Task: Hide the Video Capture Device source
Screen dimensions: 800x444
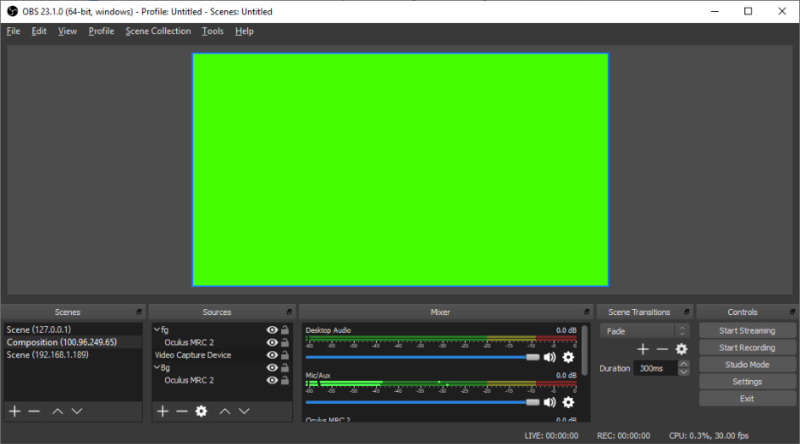Action: [272, 355]
